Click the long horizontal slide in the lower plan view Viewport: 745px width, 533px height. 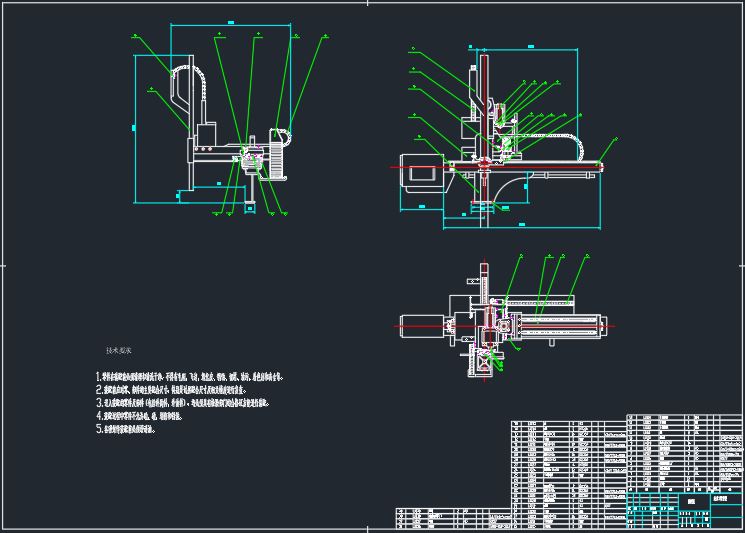(x=560, y=326)
